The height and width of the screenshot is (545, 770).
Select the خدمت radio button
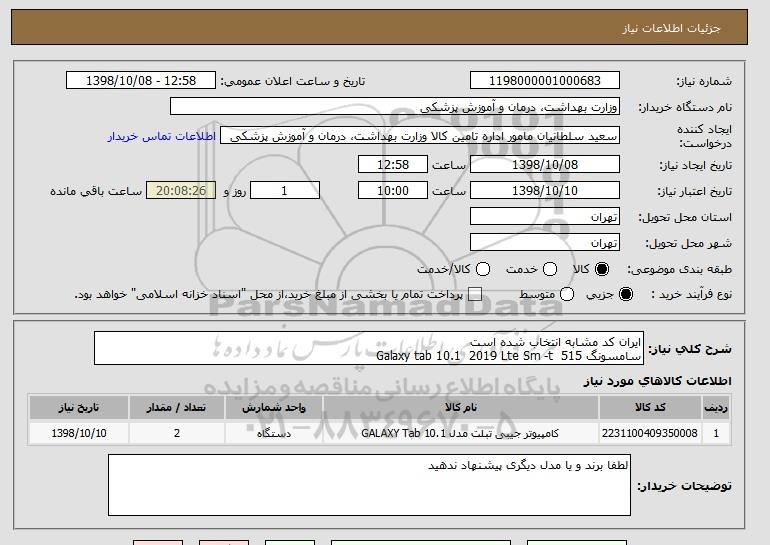point(550,269)
